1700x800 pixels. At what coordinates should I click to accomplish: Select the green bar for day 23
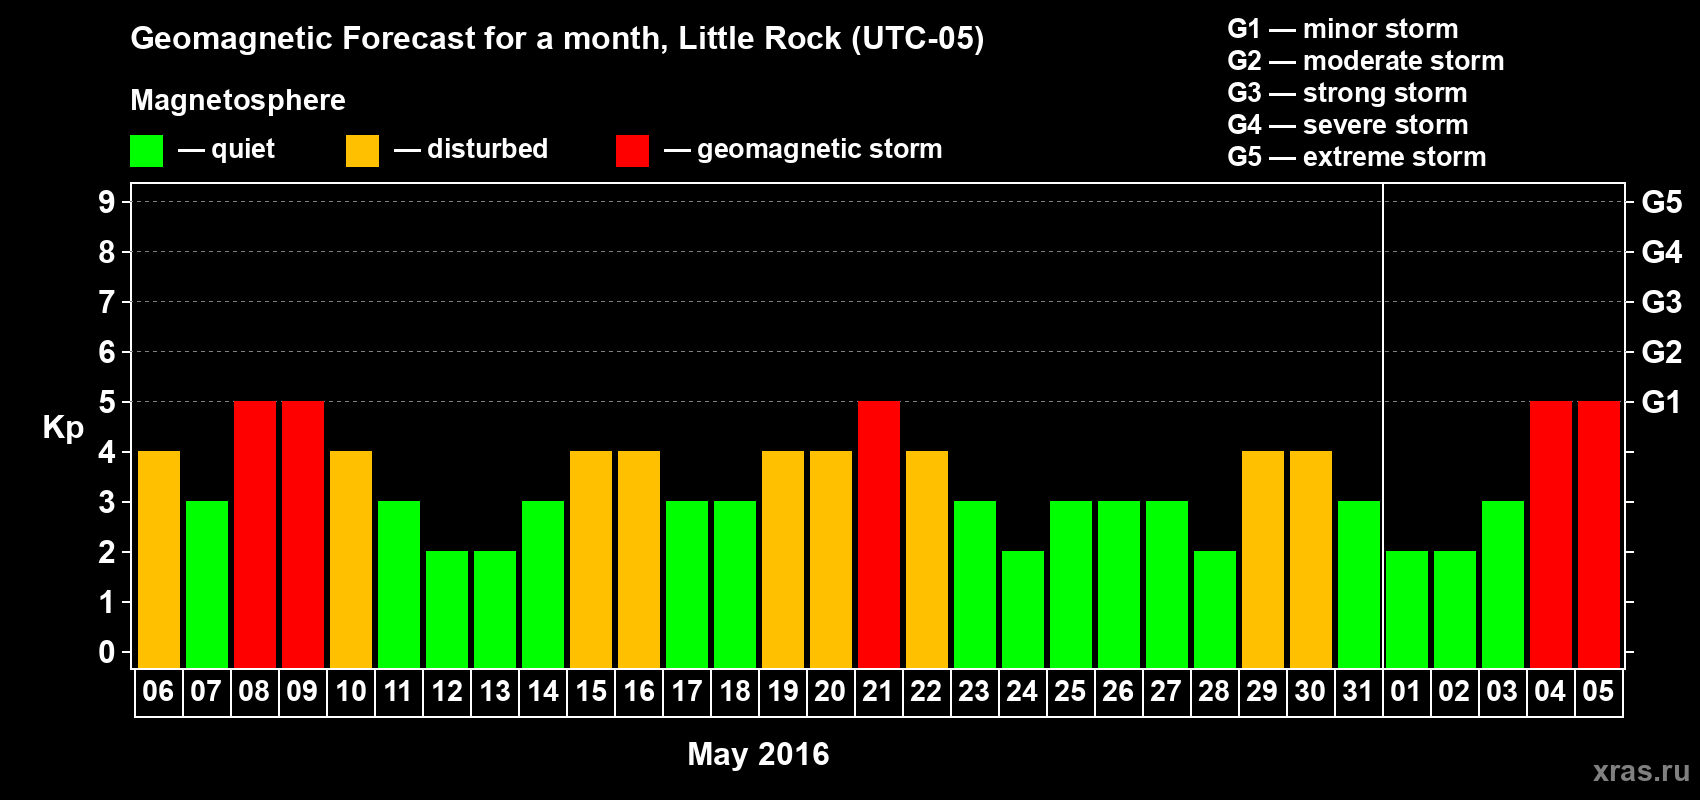pos(975,585)
